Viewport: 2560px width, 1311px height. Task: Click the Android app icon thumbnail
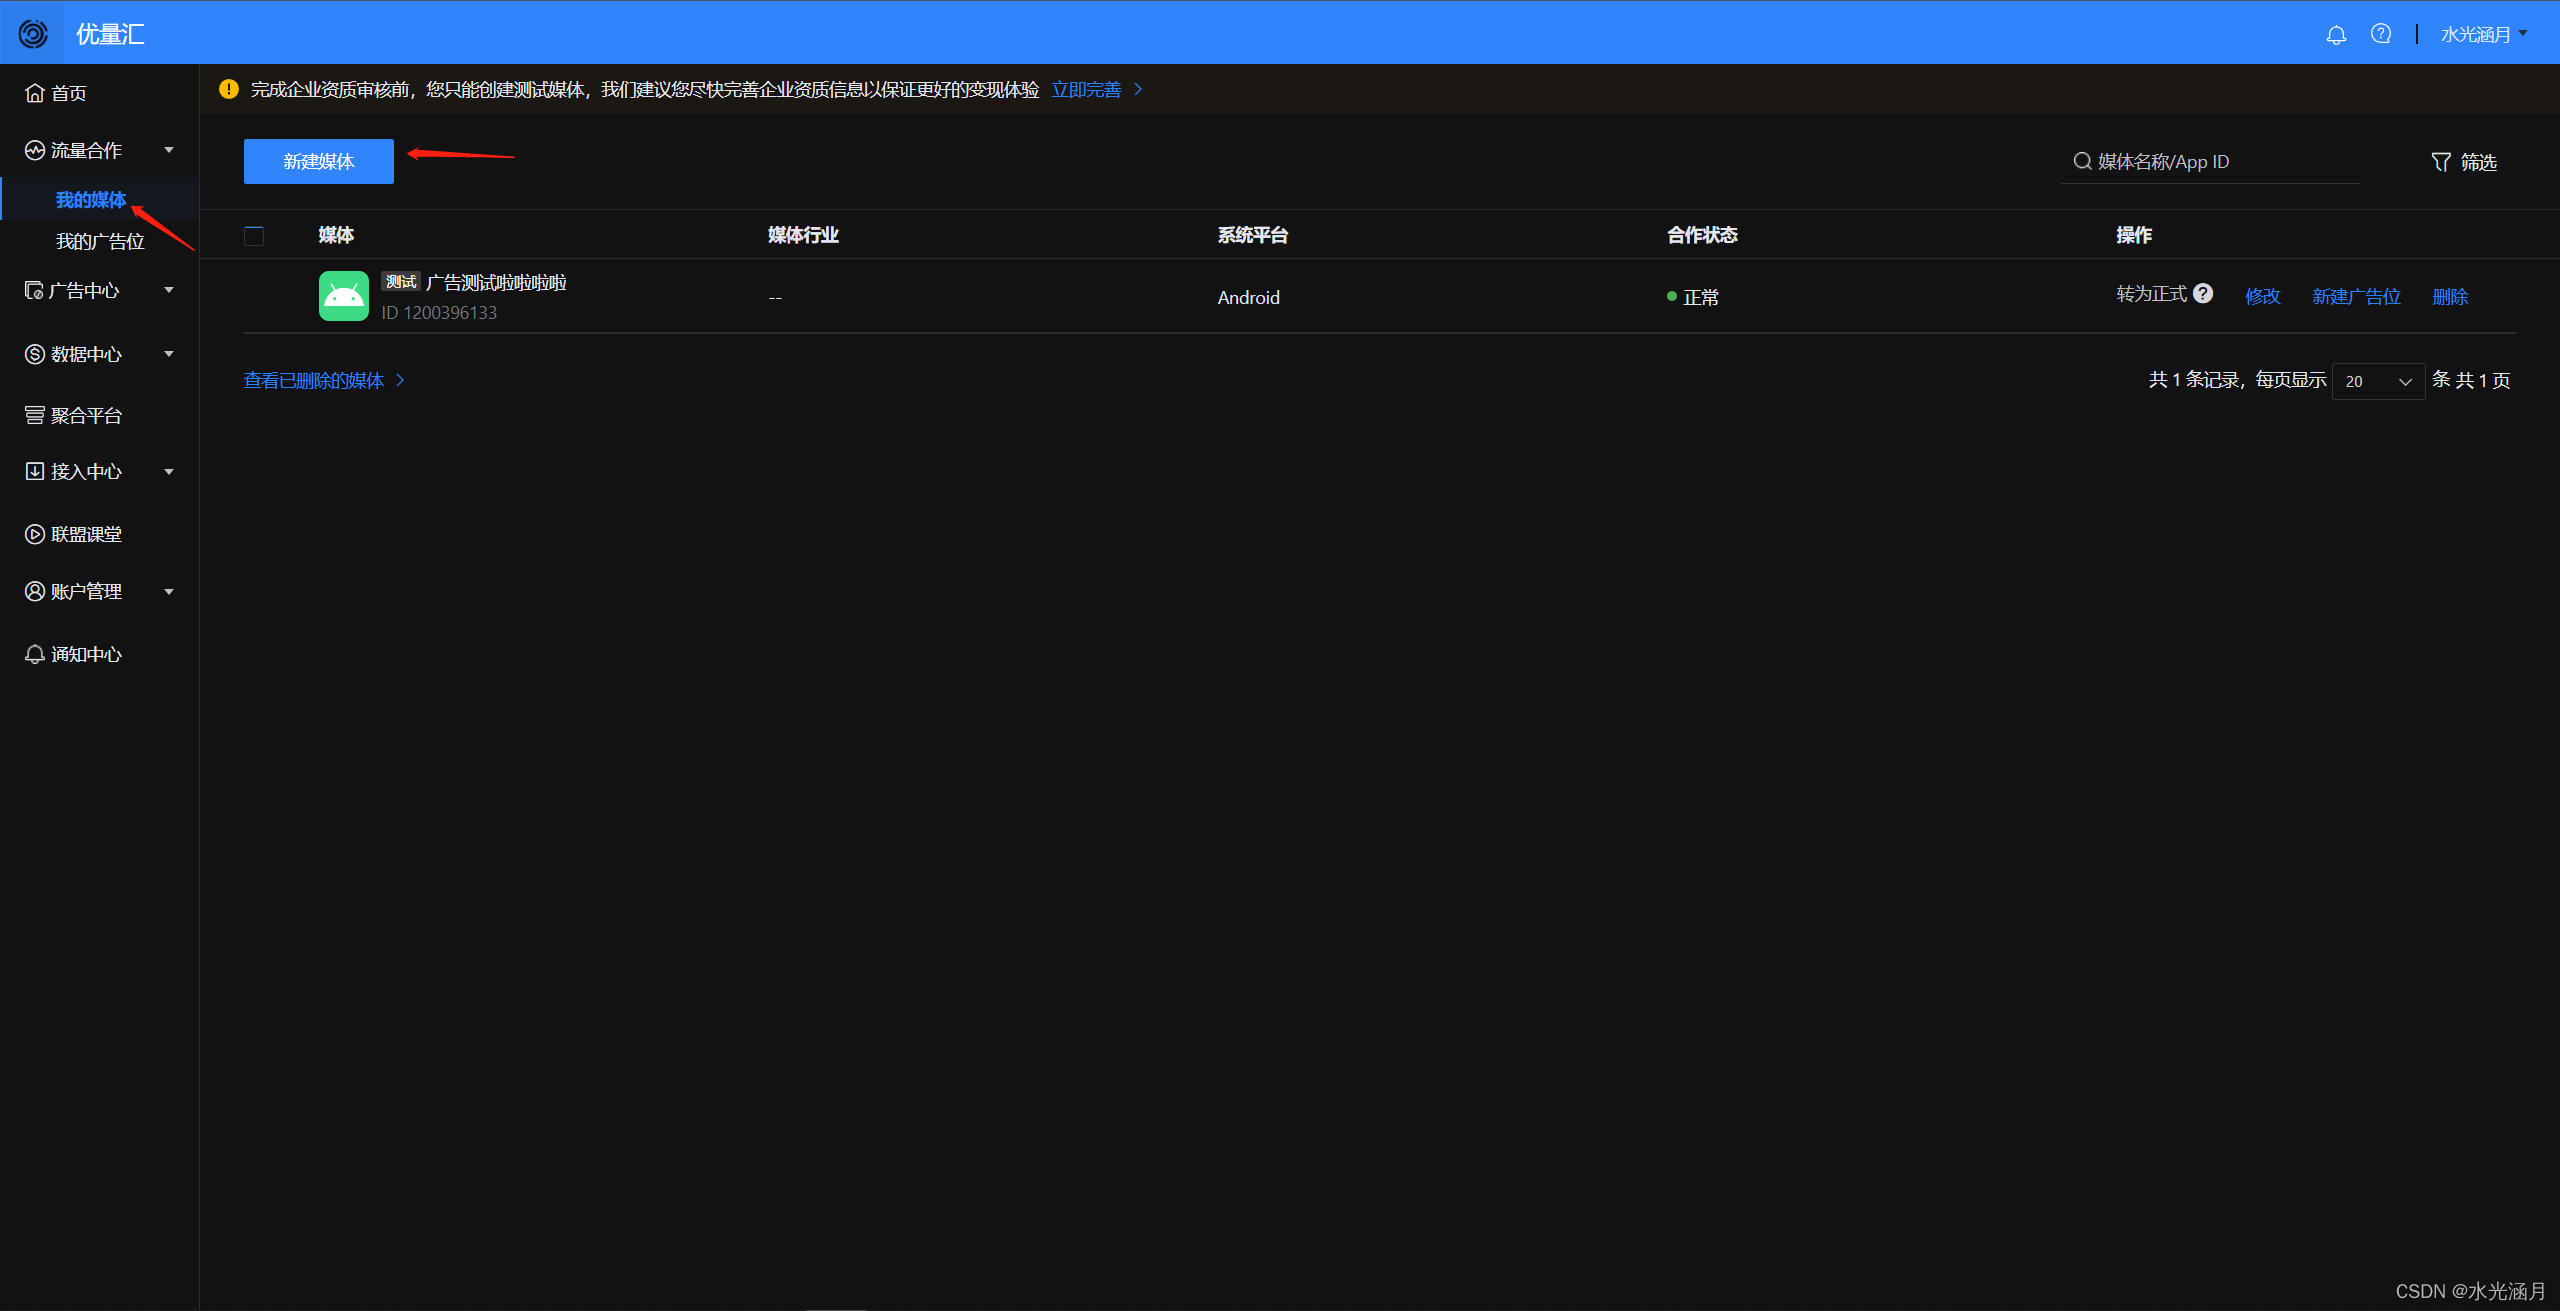coord(344,296)
